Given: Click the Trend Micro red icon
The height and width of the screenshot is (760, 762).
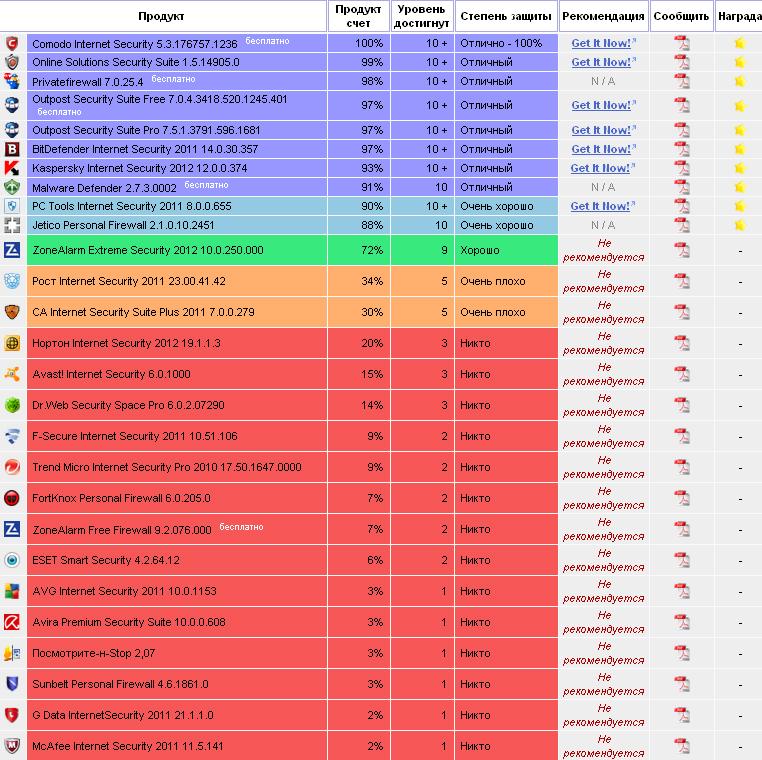Looking at the screenshot, I should point(12,467).
